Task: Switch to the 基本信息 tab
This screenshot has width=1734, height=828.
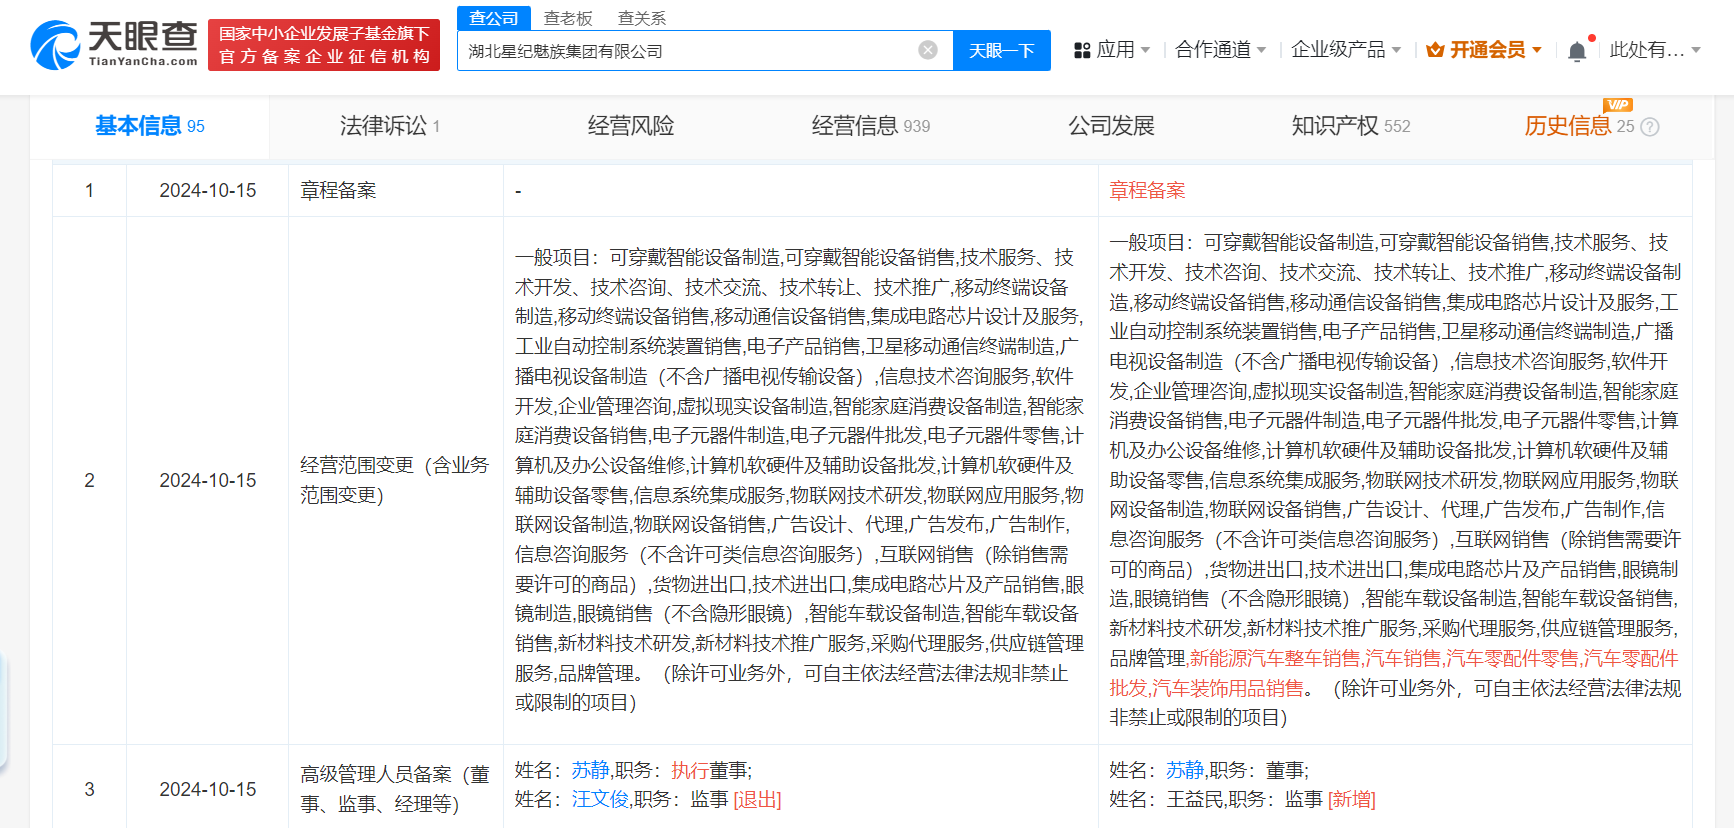Action: (149, 126)
